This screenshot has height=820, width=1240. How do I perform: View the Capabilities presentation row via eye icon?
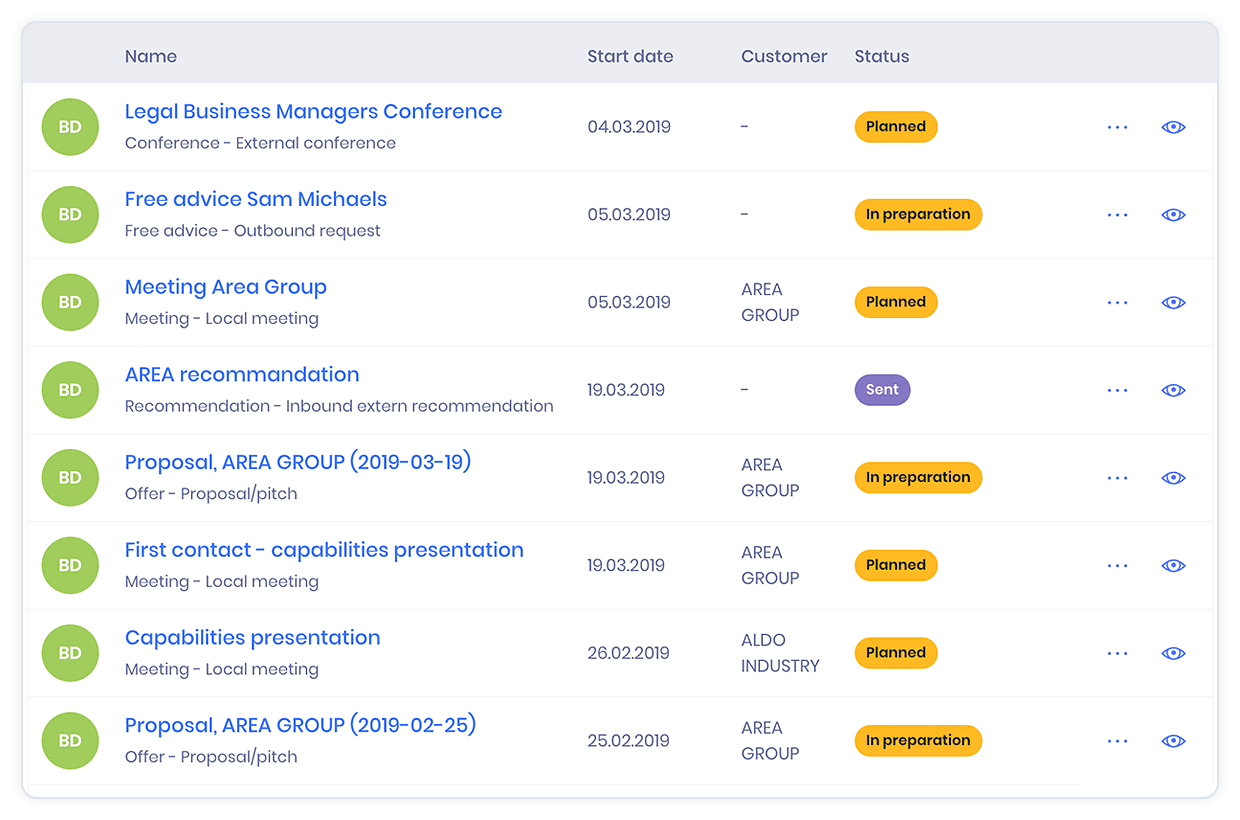pyautogui.click(x=1173, y=653)
